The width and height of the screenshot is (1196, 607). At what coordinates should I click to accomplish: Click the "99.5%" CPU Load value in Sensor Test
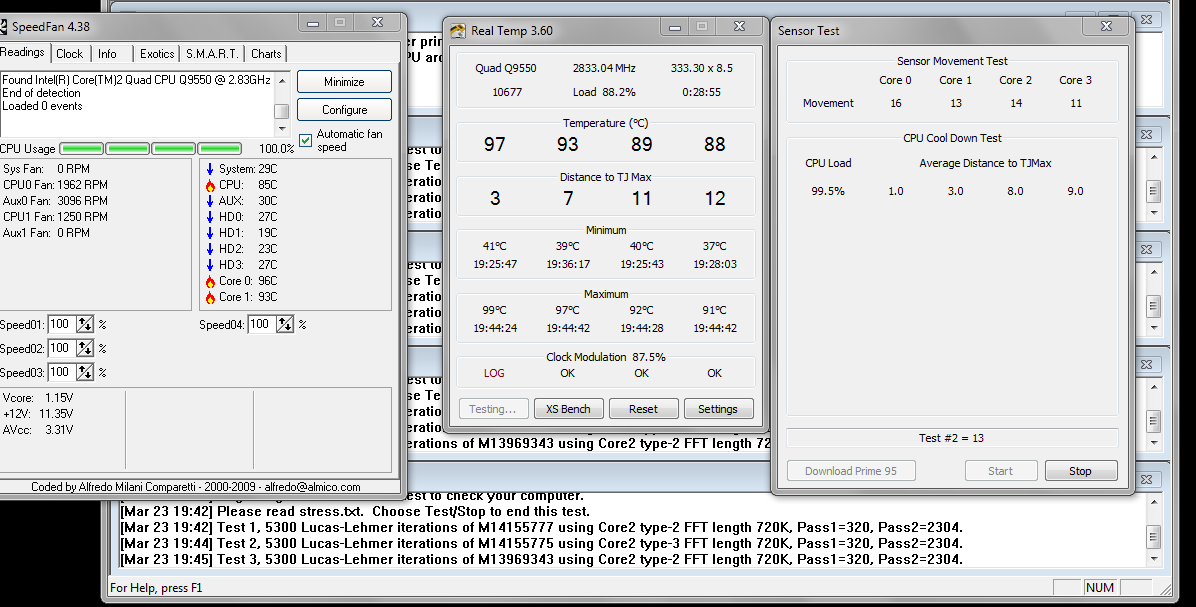(828, 191)
